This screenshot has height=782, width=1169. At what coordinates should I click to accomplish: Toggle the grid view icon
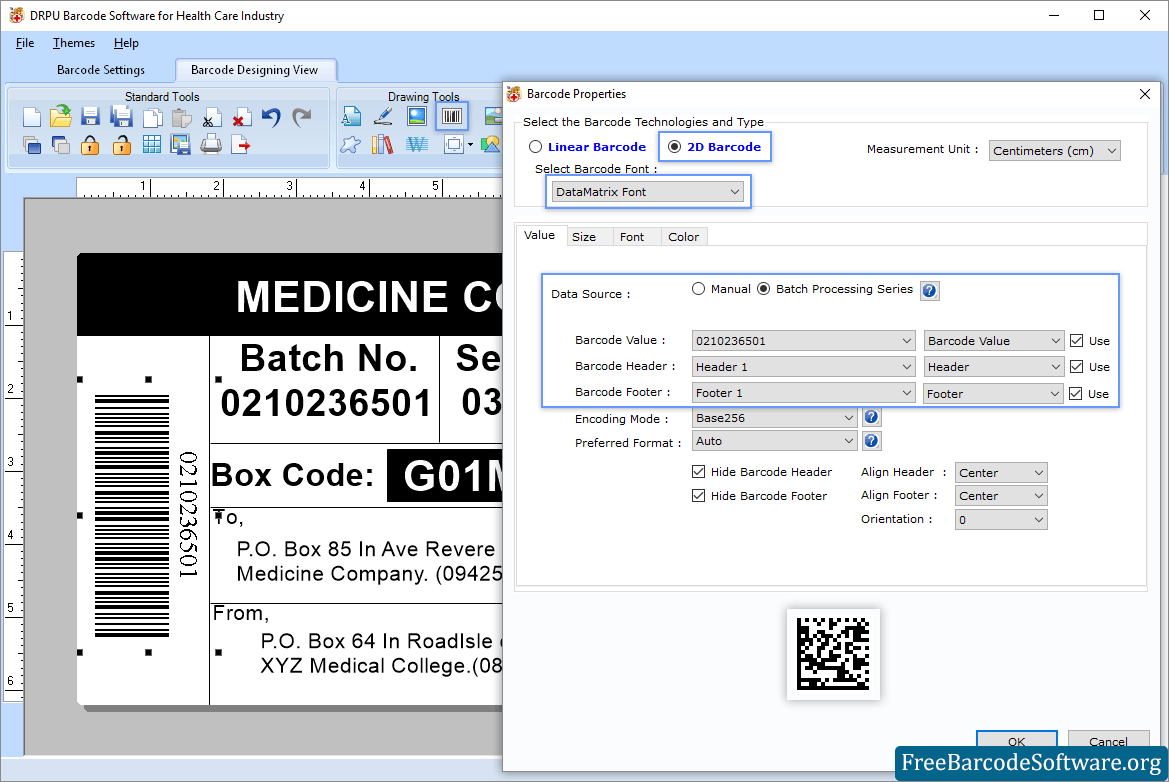(x=151, y=145)
